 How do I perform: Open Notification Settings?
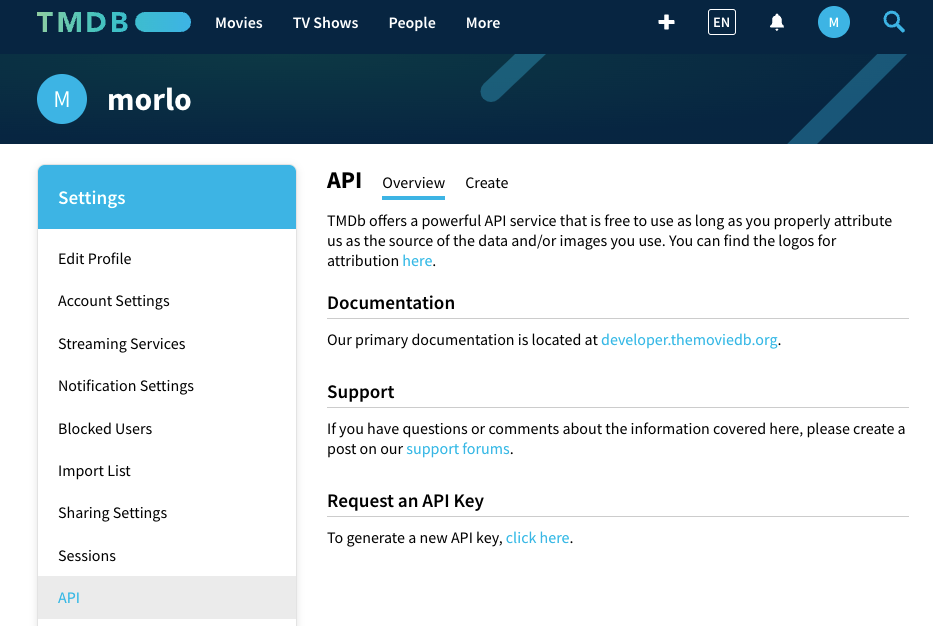(126, 385)
